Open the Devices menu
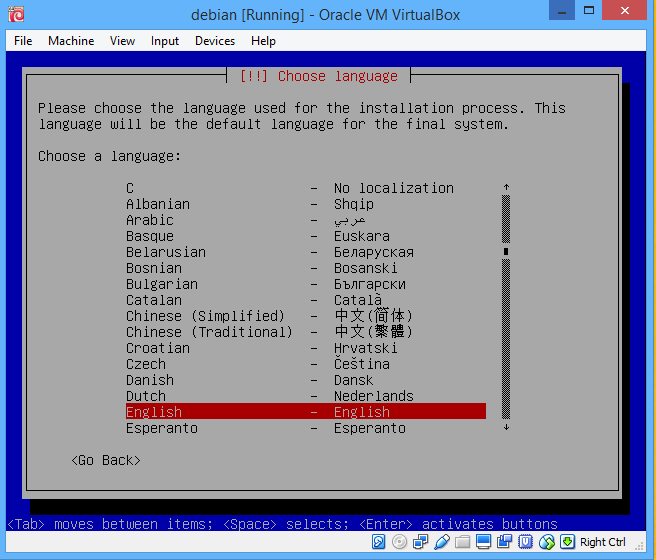 tap(215, 41)
